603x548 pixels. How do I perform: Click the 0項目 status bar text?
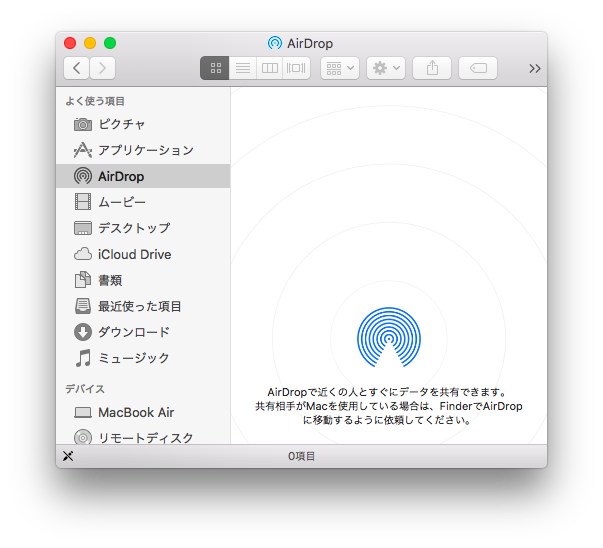point(302,456)
